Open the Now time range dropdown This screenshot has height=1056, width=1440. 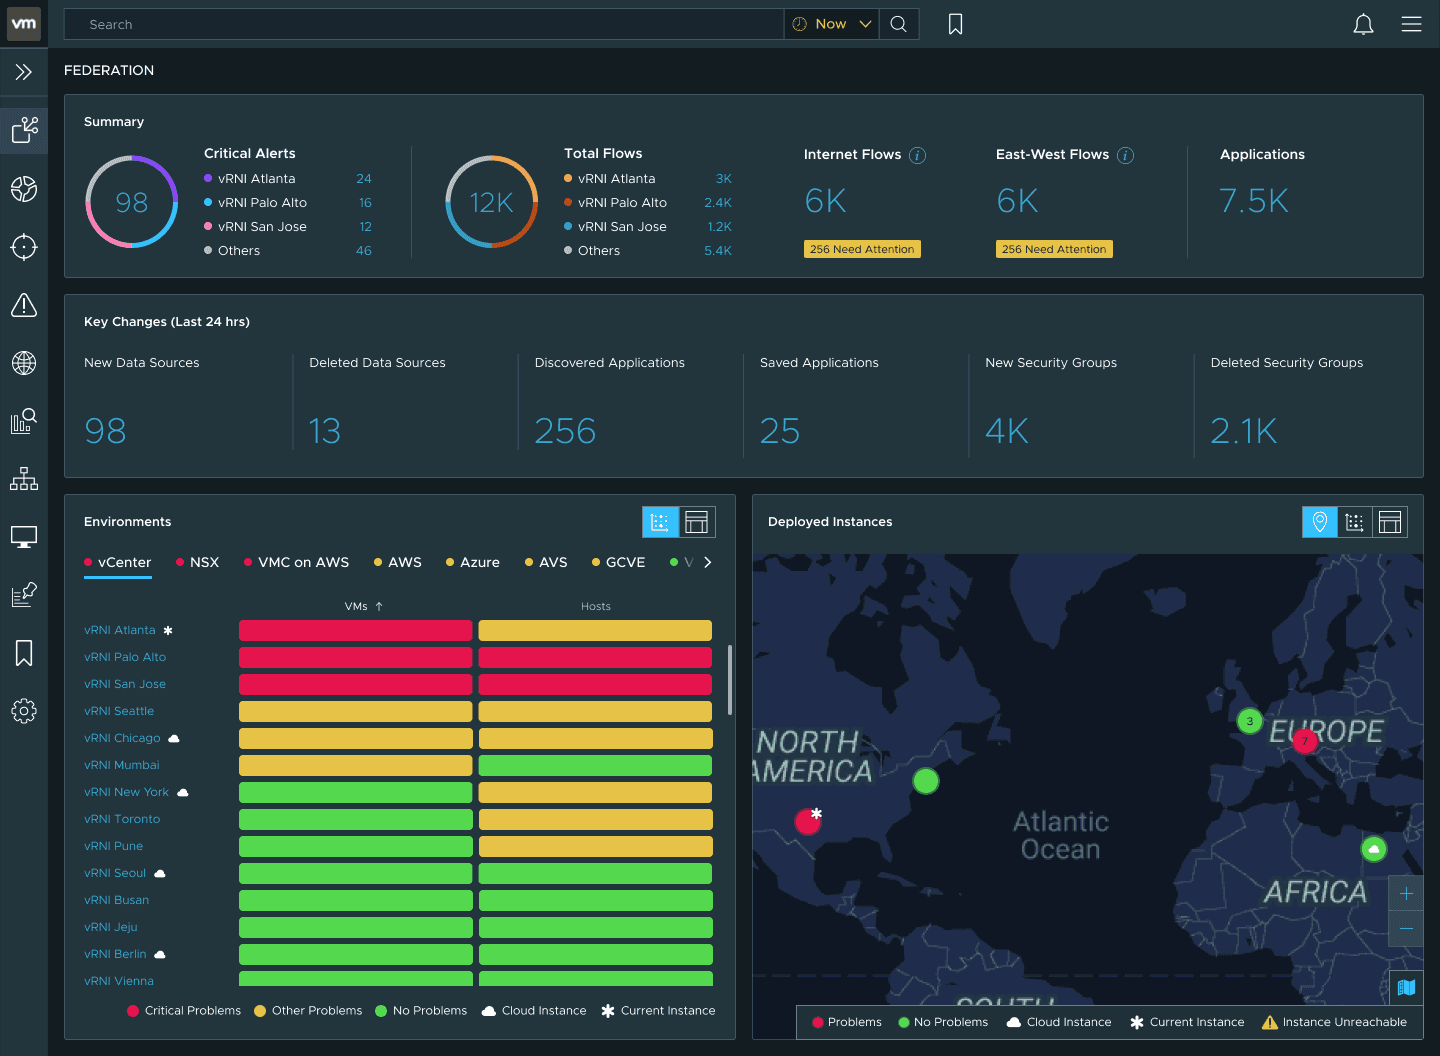pos(832,24)
